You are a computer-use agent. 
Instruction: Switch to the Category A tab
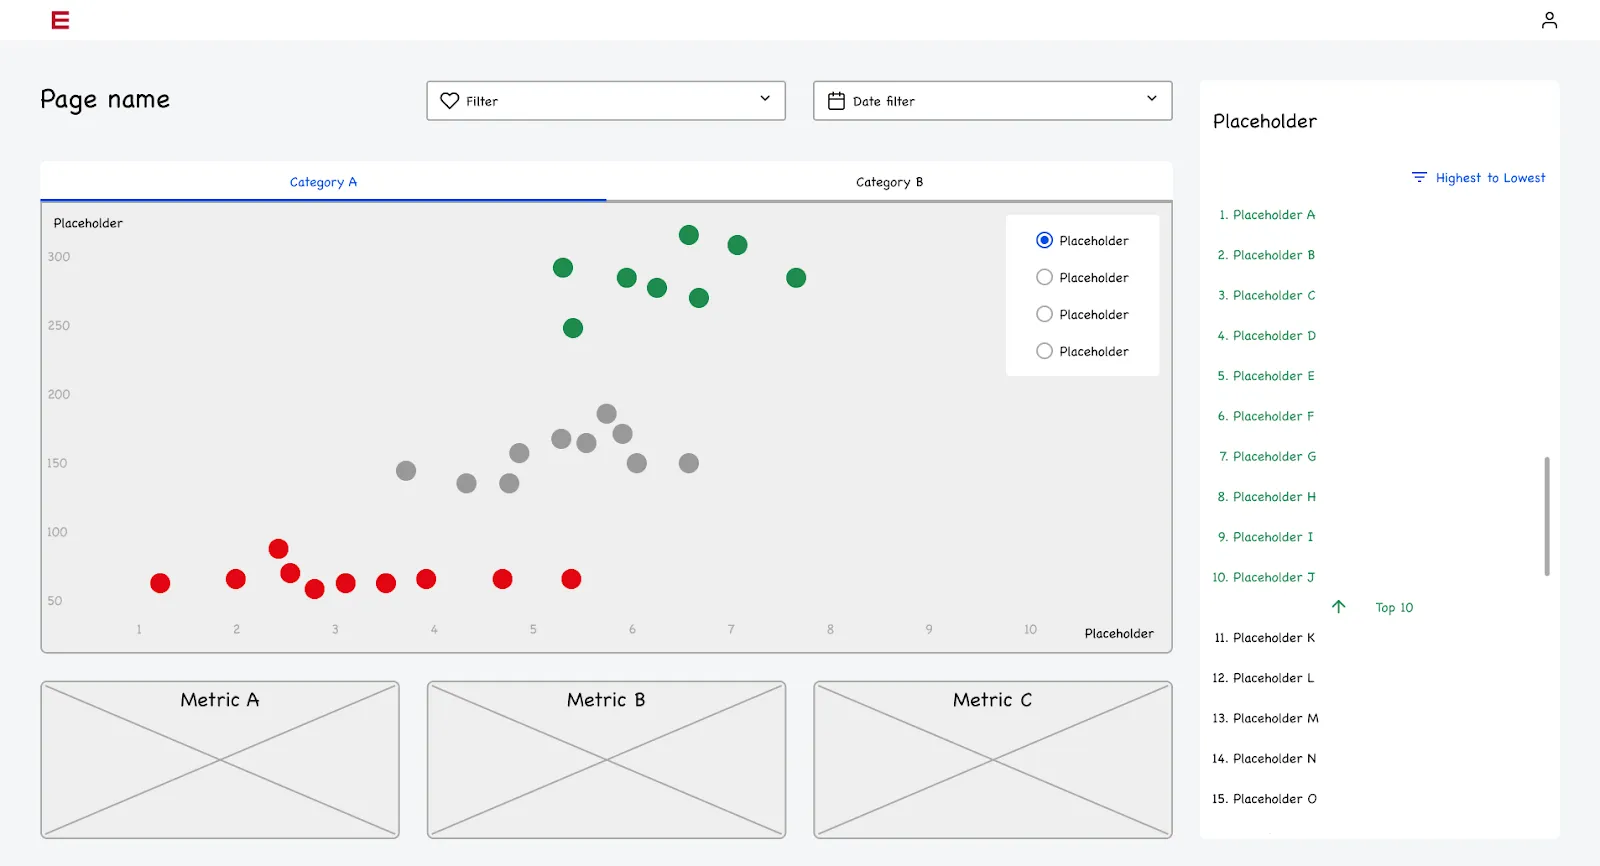click(323, 182)
